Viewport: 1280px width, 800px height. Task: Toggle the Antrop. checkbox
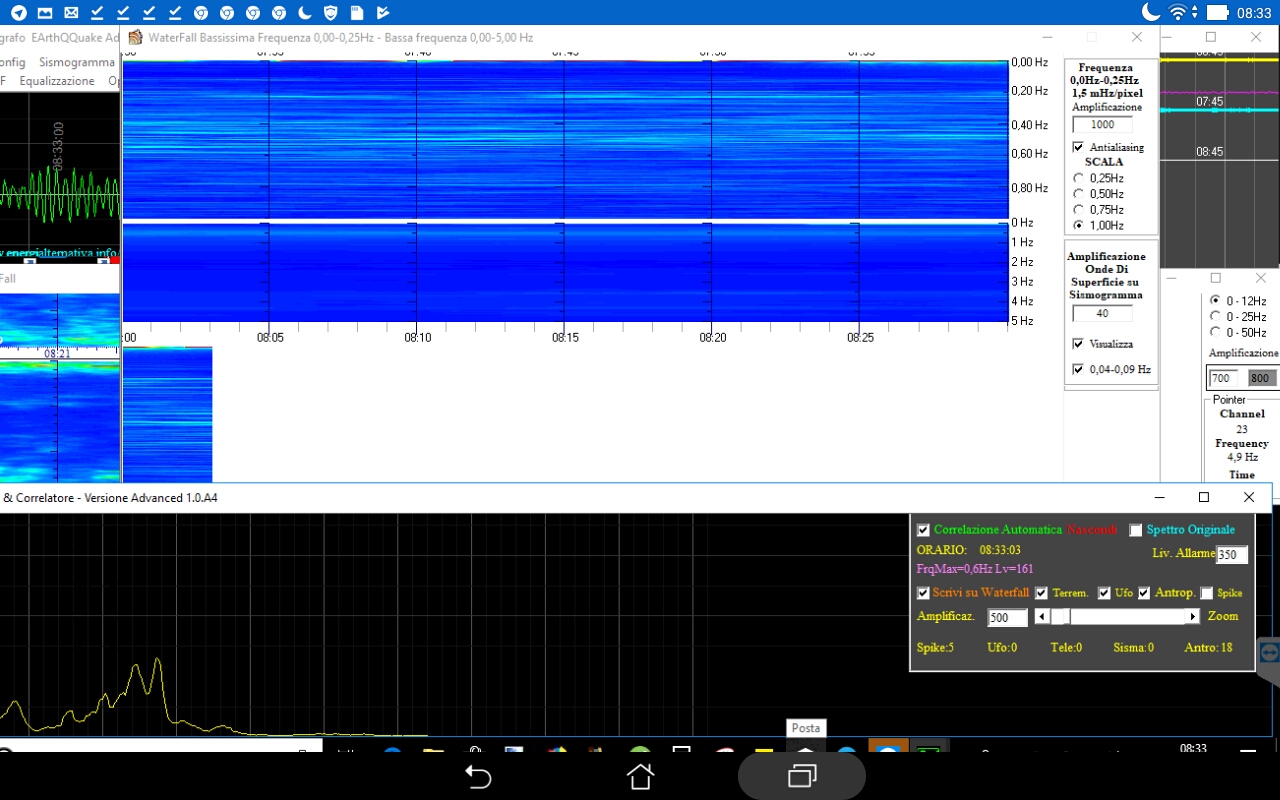click(1144, 593)
